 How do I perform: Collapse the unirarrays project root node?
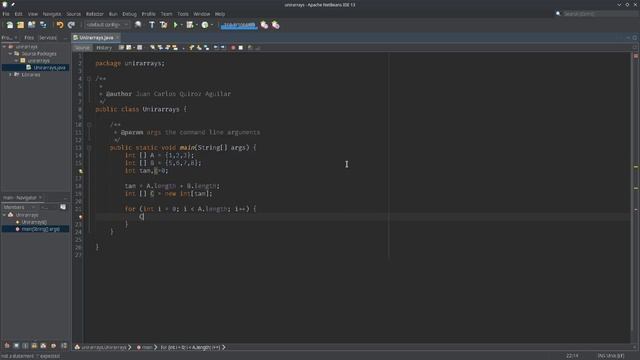(4, 47)
